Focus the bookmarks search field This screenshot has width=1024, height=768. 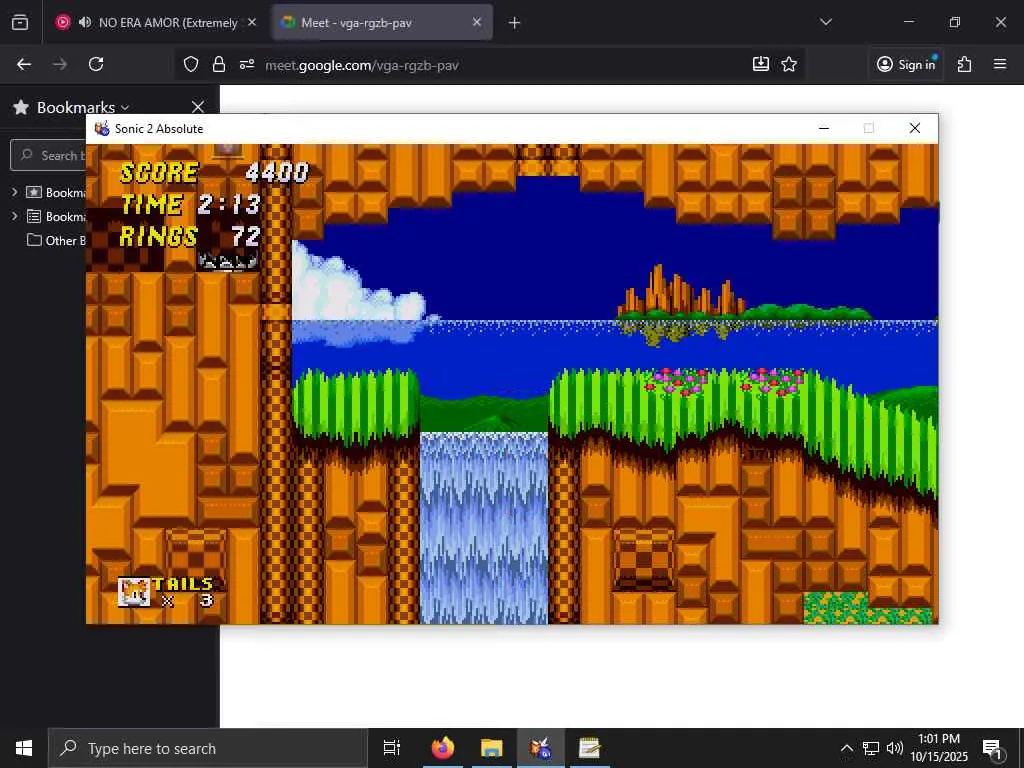click(48, 155)
